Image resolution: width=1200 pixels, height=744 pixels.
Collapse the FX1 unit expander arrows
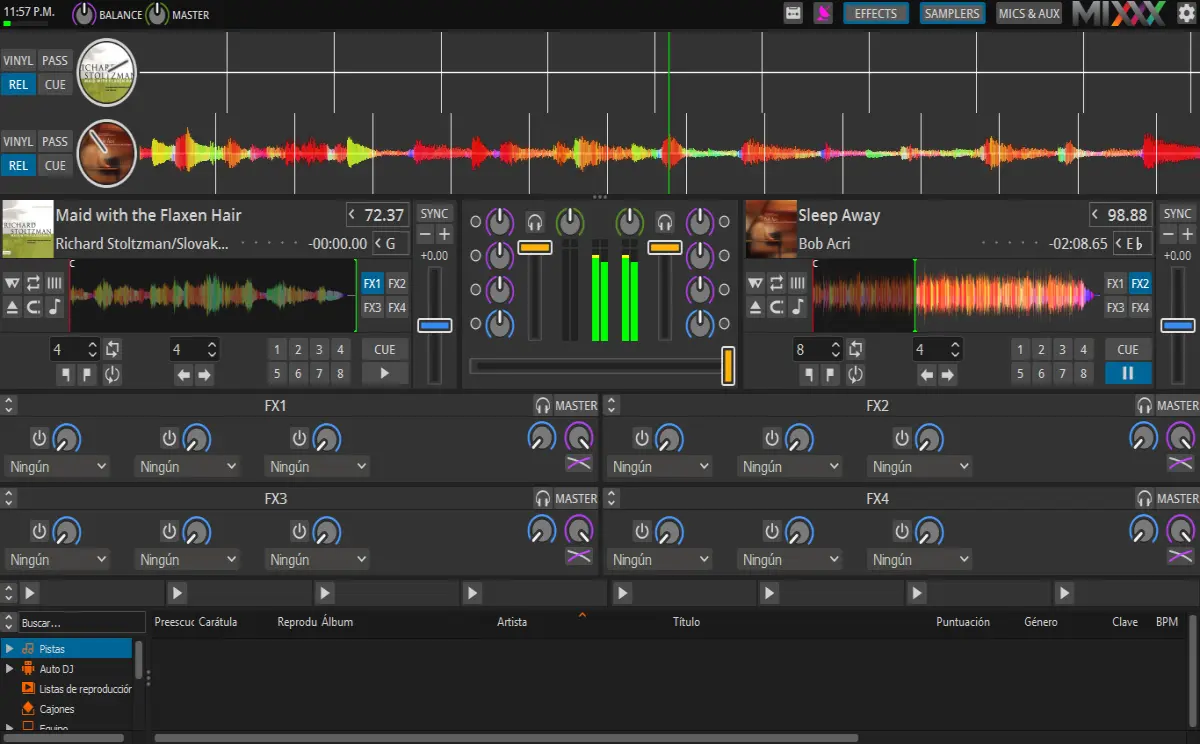point(9,406)
